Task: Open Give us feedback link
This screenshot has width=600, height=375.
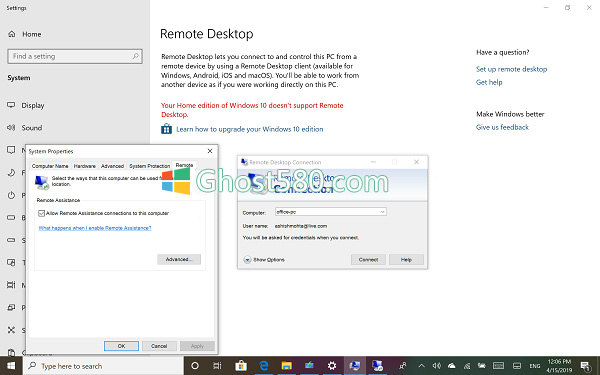Action: [502, 127]
